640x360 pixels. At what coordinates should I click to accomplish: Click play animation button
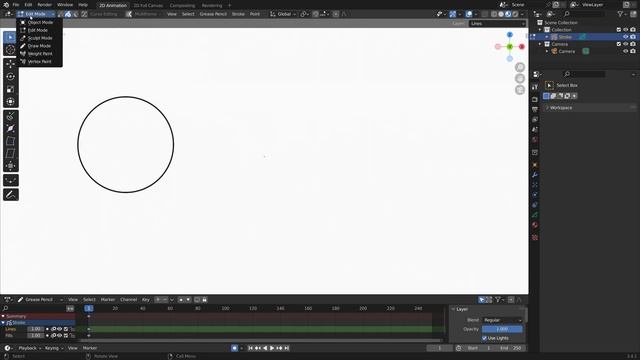[x=272, y=348]
